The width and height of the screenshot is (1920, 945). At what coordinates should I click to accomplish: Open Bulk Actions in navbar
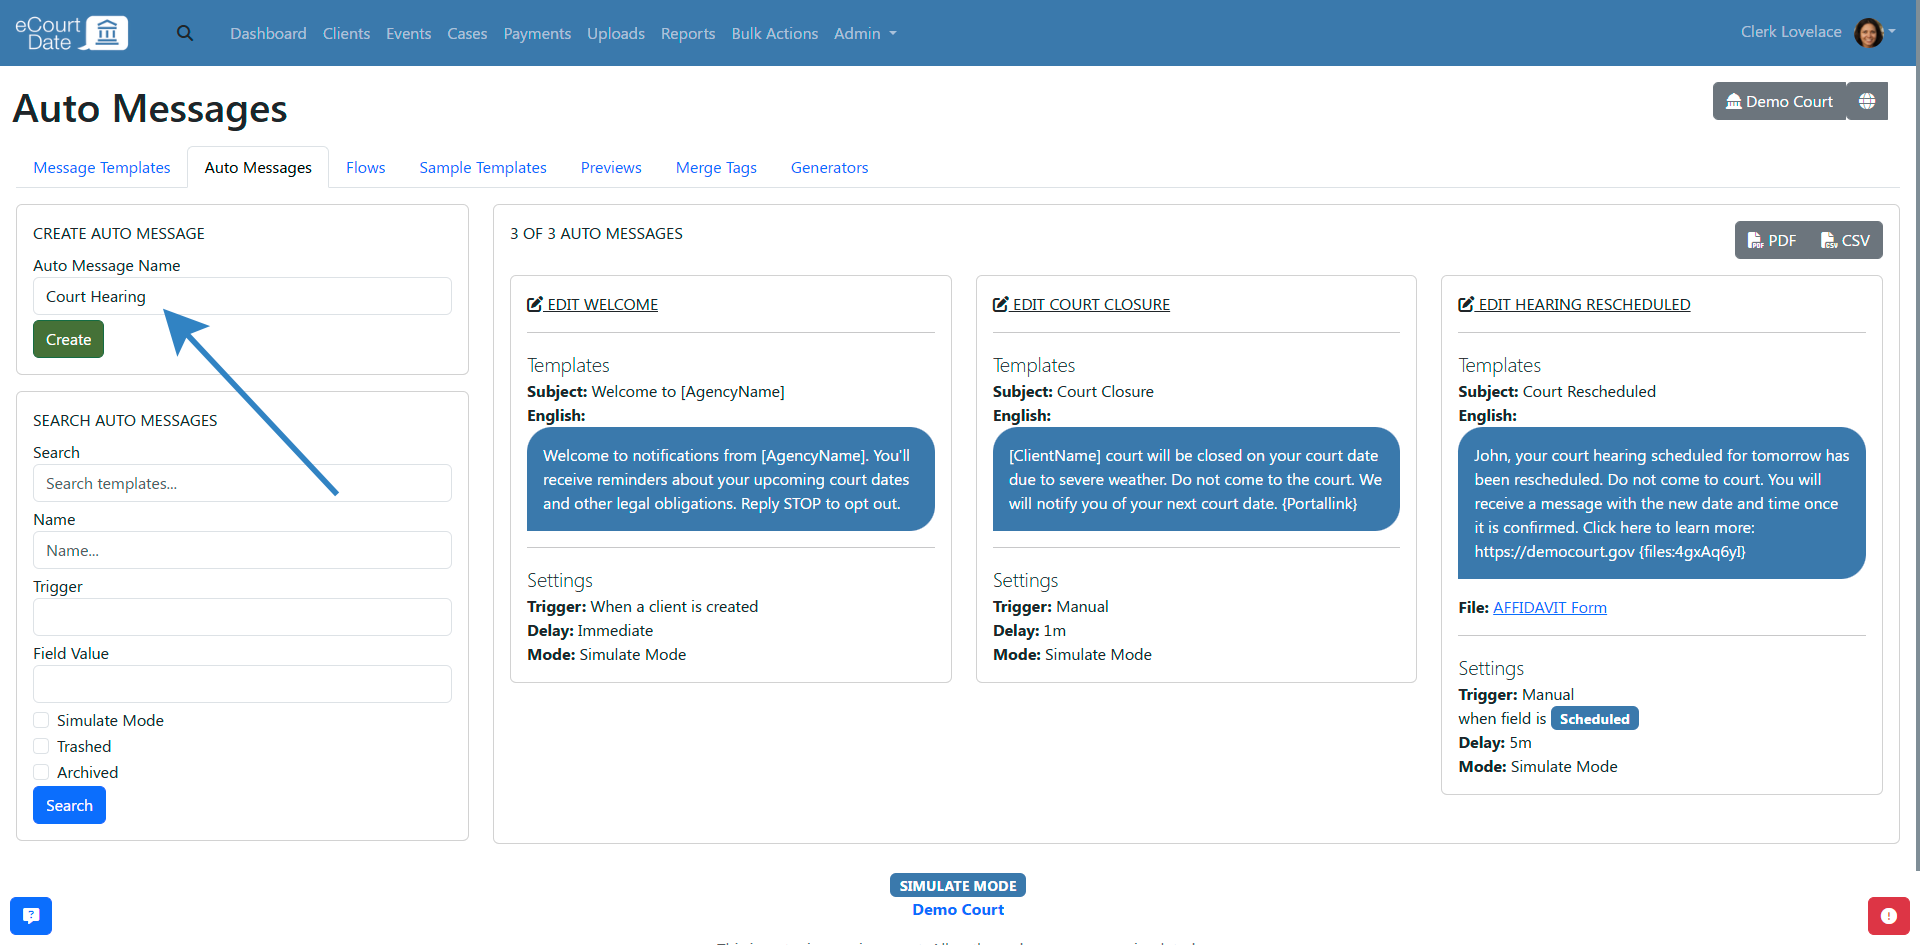pyautogui.click(x=775, y=33)
